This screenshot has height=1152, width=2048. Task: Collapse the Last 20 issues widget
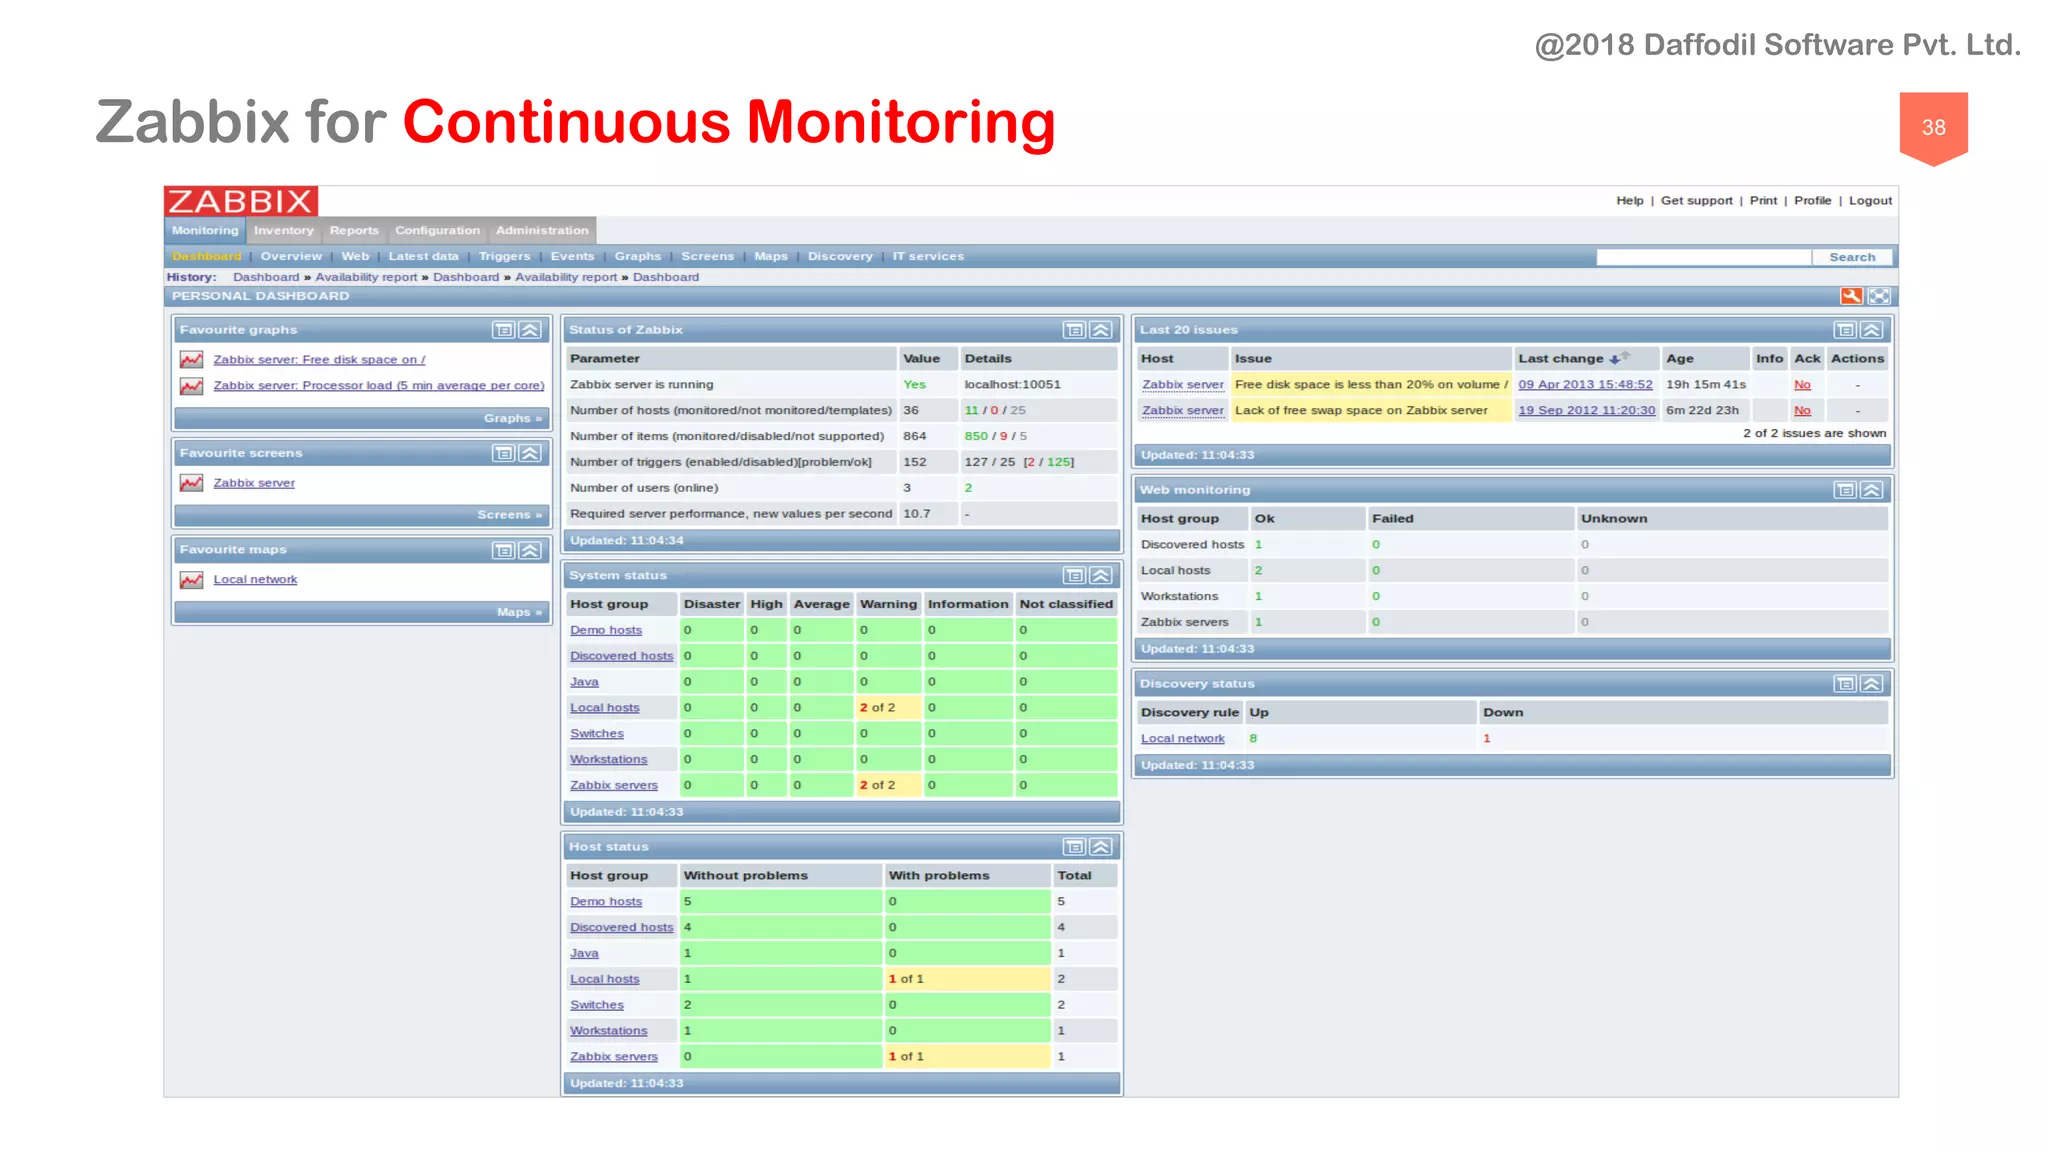(1872, 330)
